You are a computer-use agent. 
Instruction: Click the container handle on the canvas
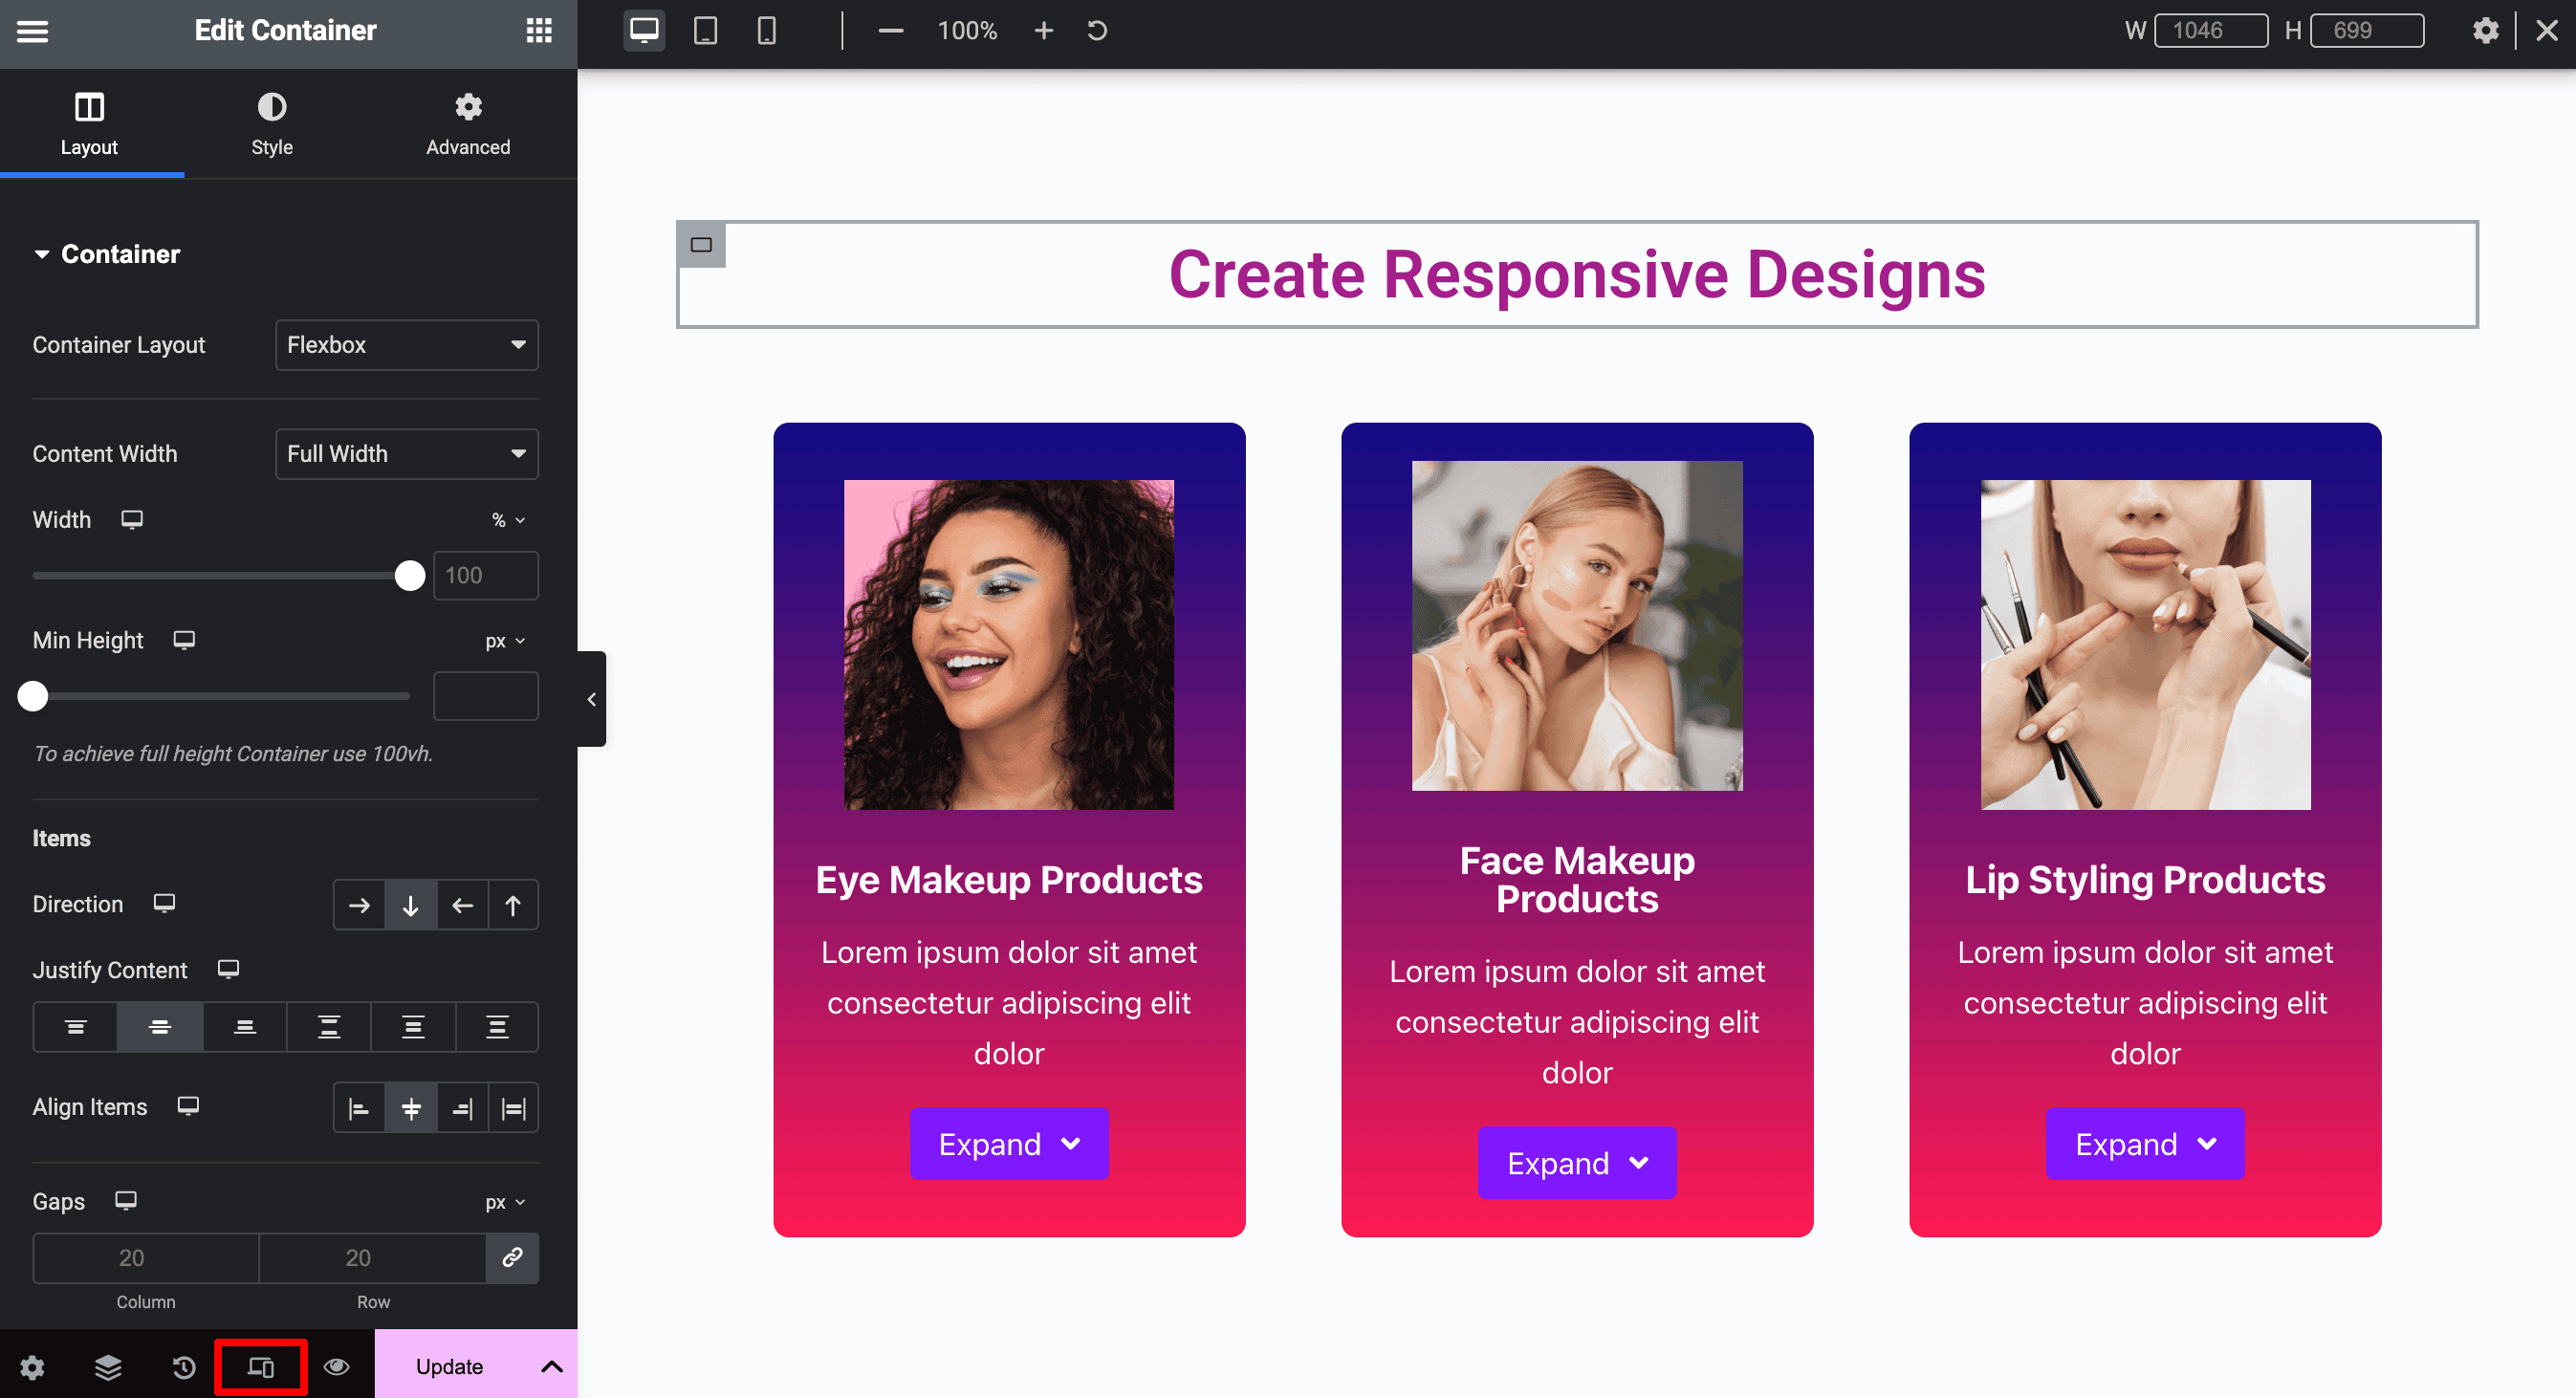[701, 245]
